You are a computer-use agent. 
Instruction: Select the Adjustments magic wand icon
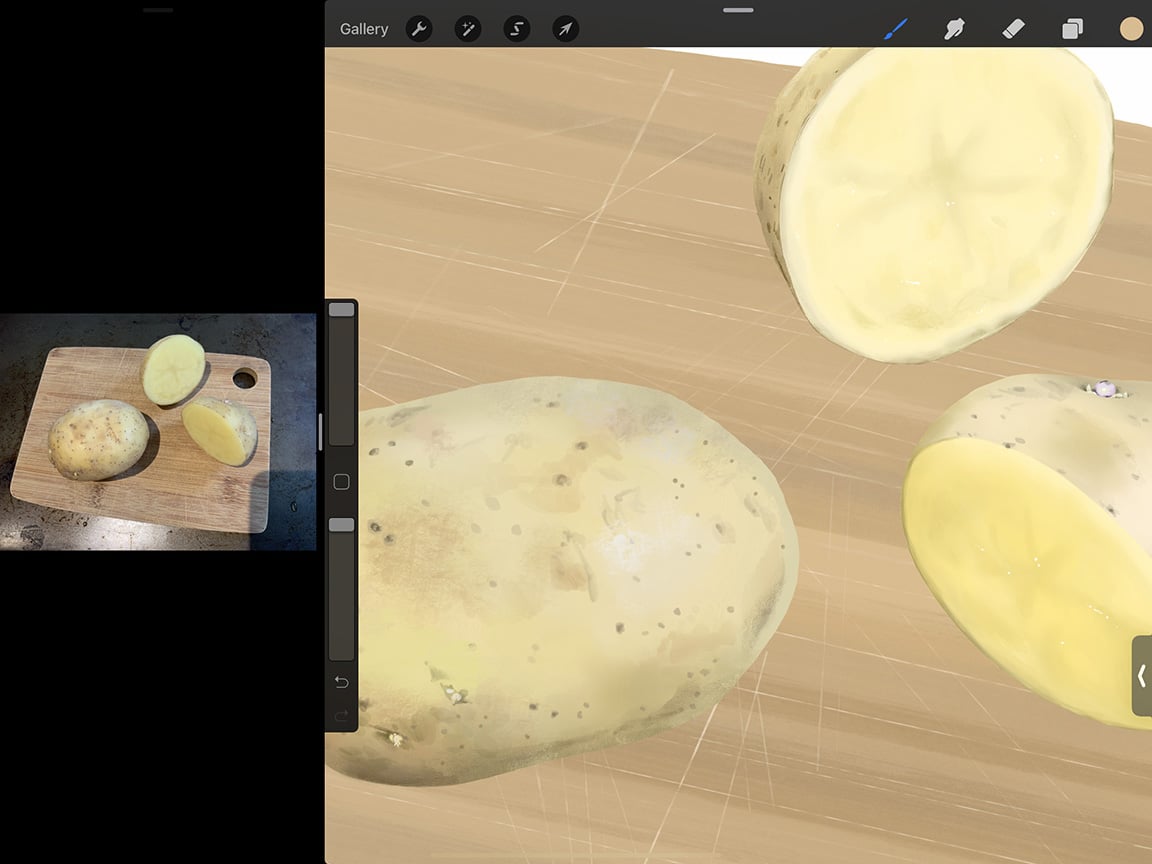(x=467, y=29)
